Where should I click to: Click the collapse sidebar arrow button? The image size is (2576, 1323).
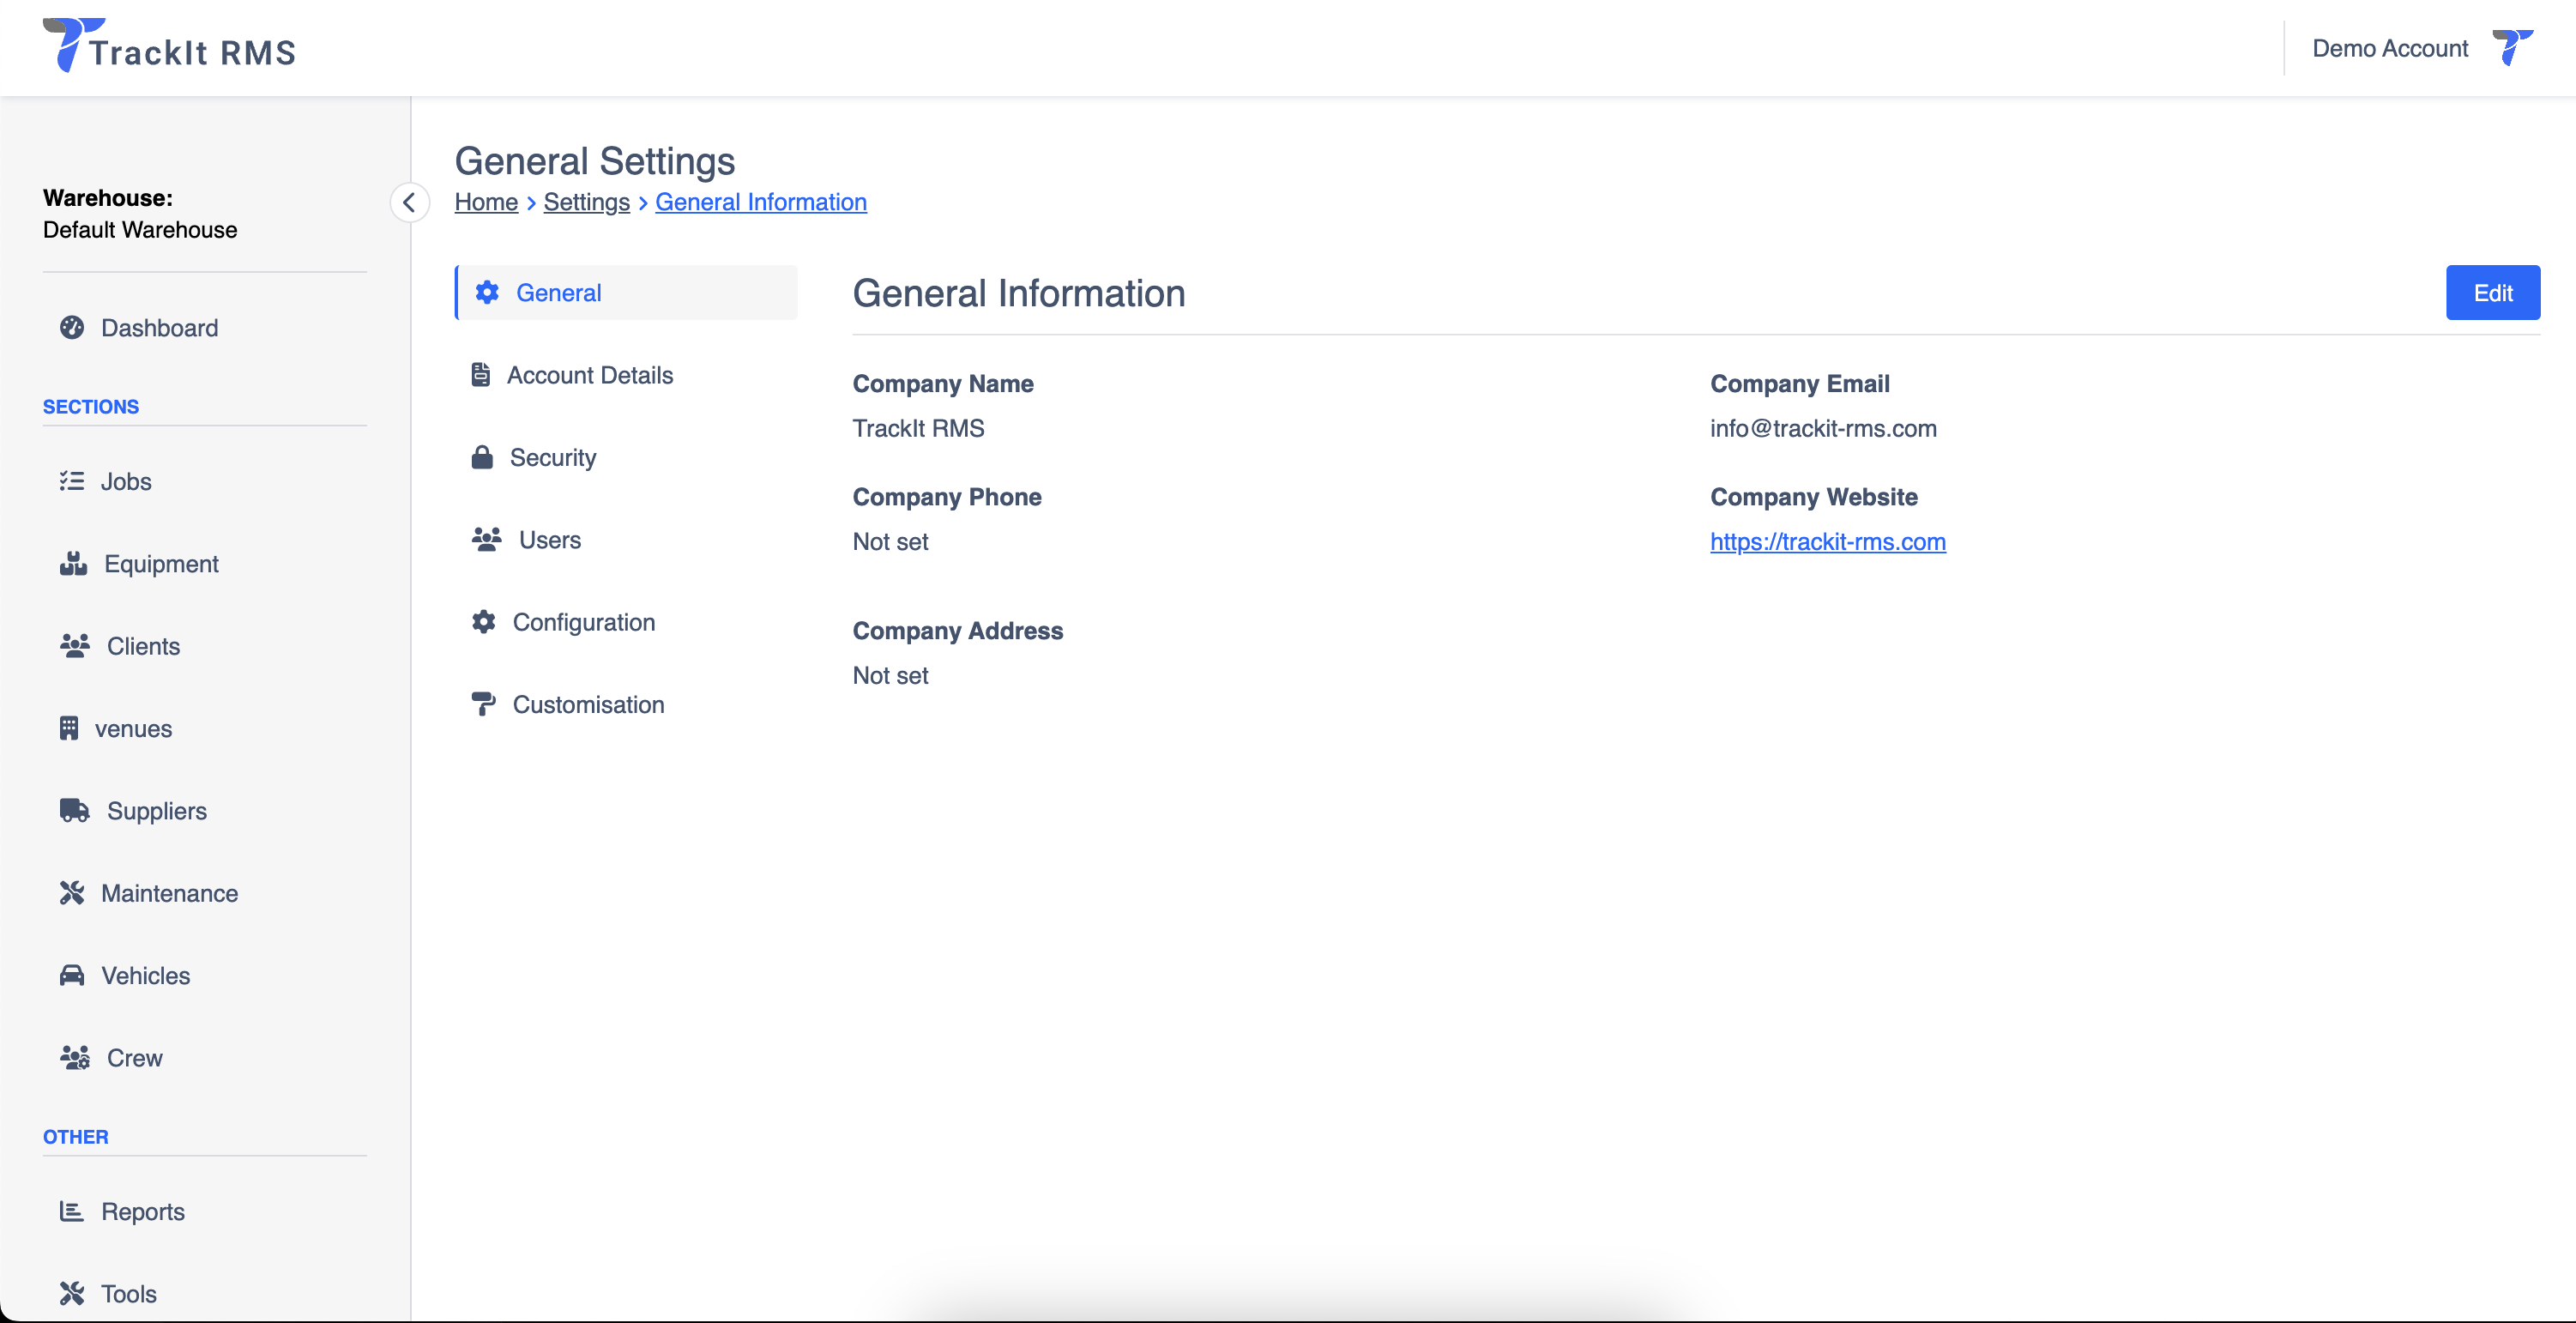(410, 202)
